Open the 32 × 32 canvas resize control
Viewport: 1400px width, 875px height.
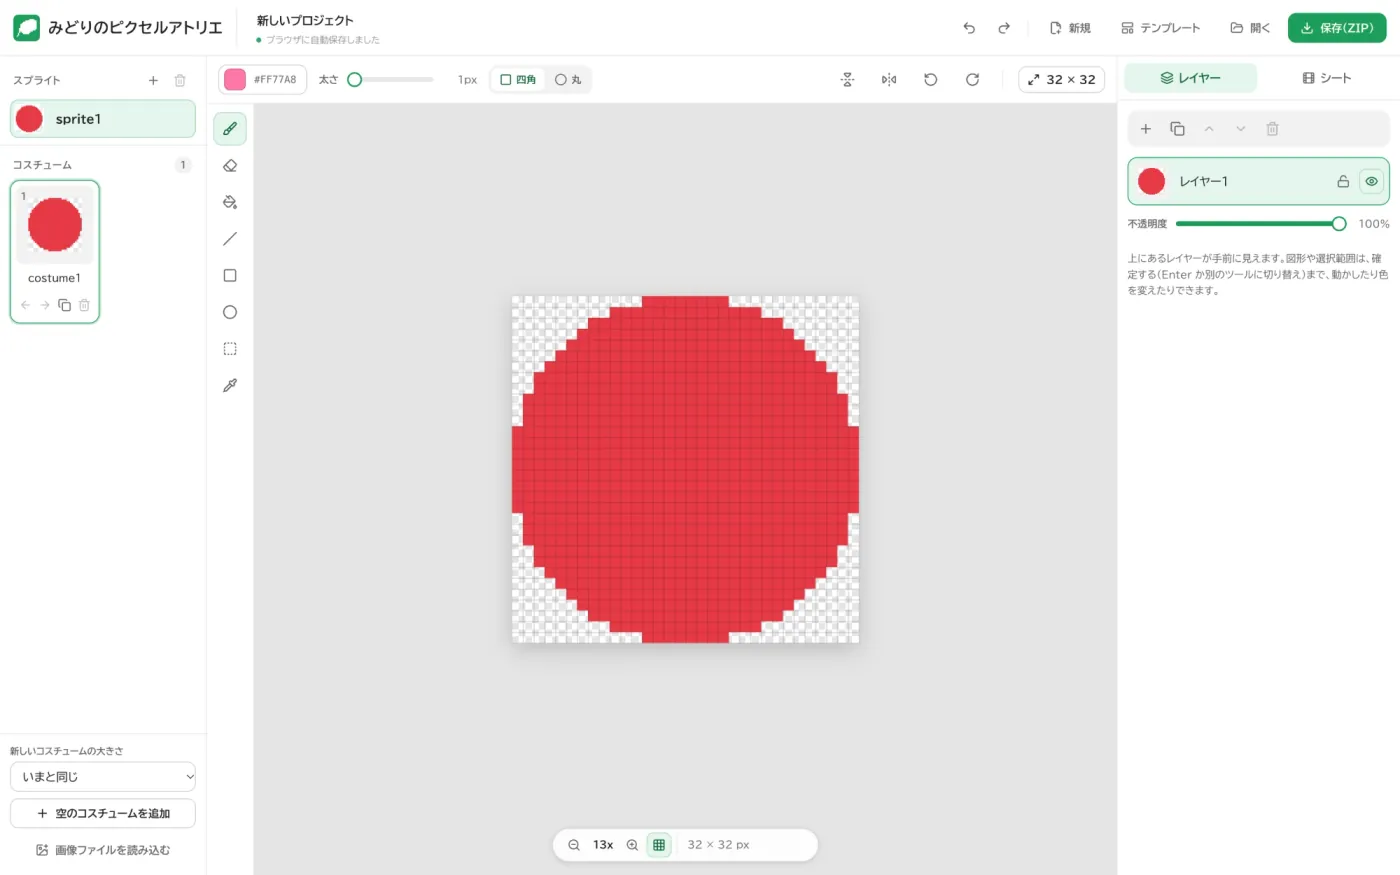(1061, 80)
